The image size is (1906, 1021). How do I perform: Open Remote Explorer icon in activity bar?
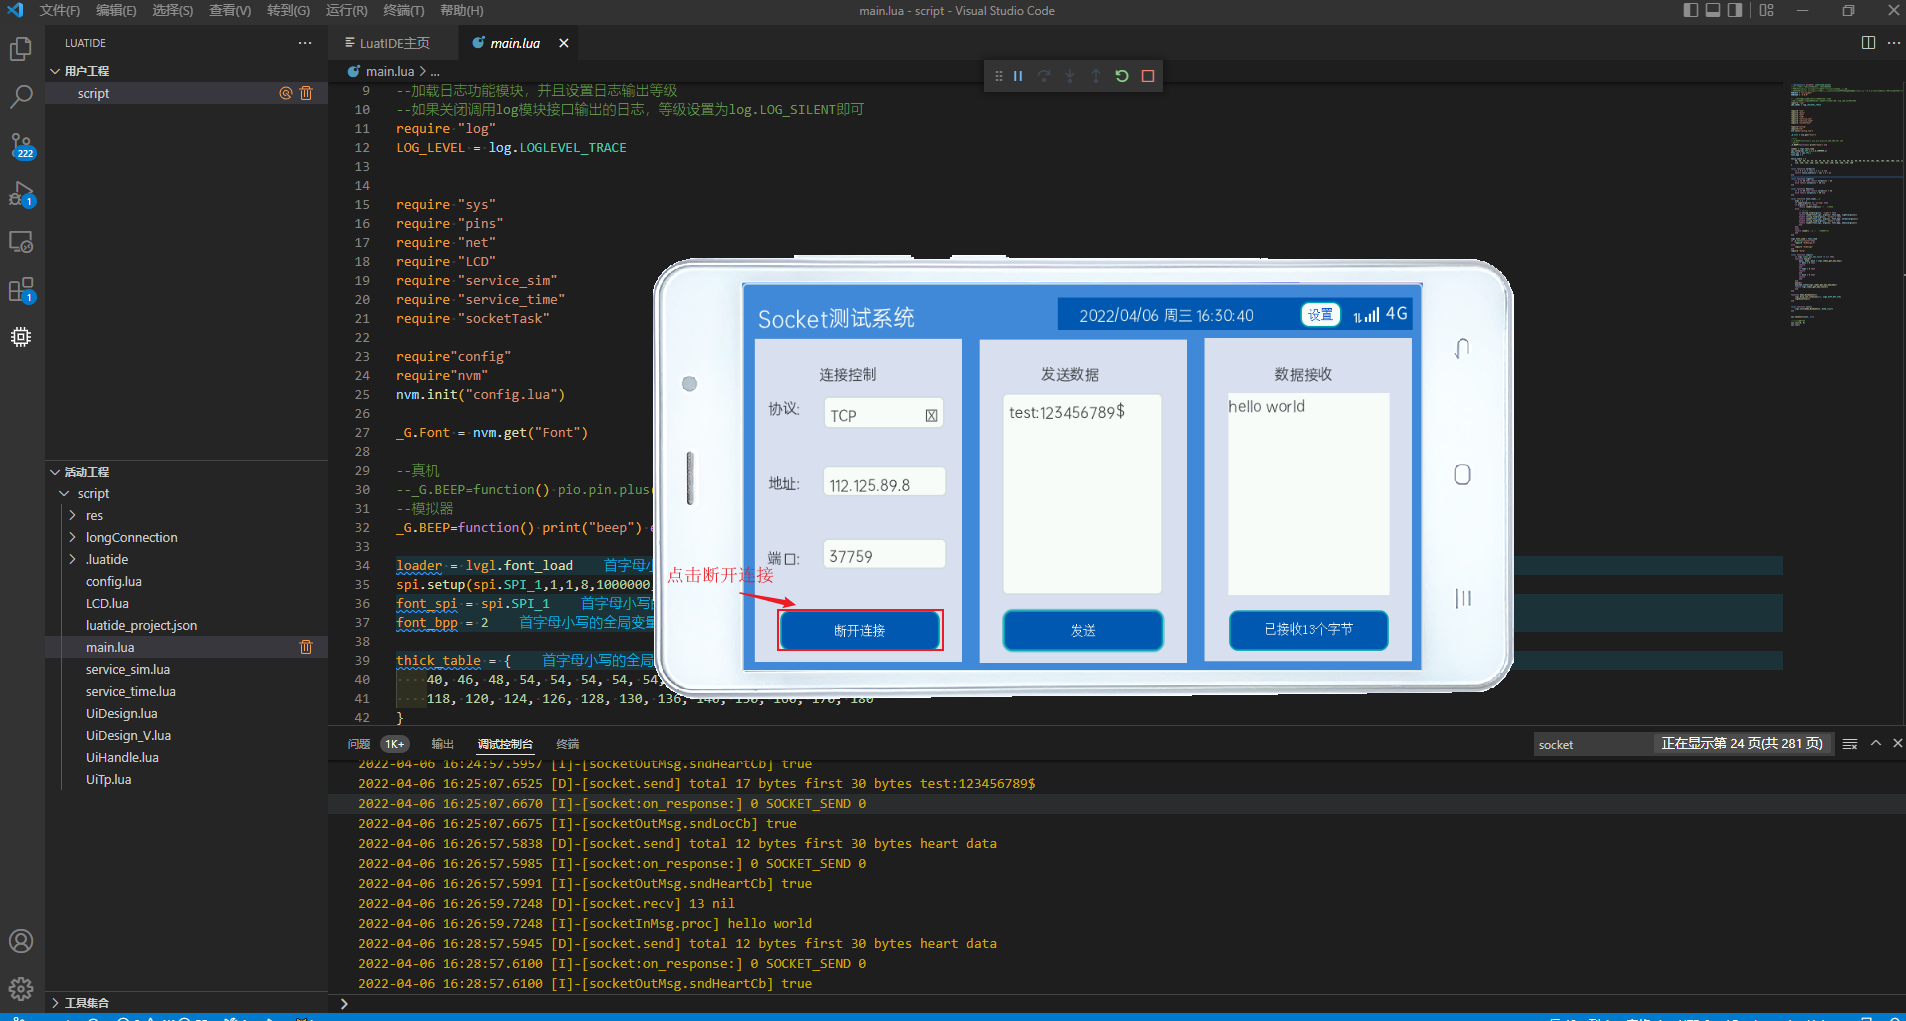click(21, 242)
